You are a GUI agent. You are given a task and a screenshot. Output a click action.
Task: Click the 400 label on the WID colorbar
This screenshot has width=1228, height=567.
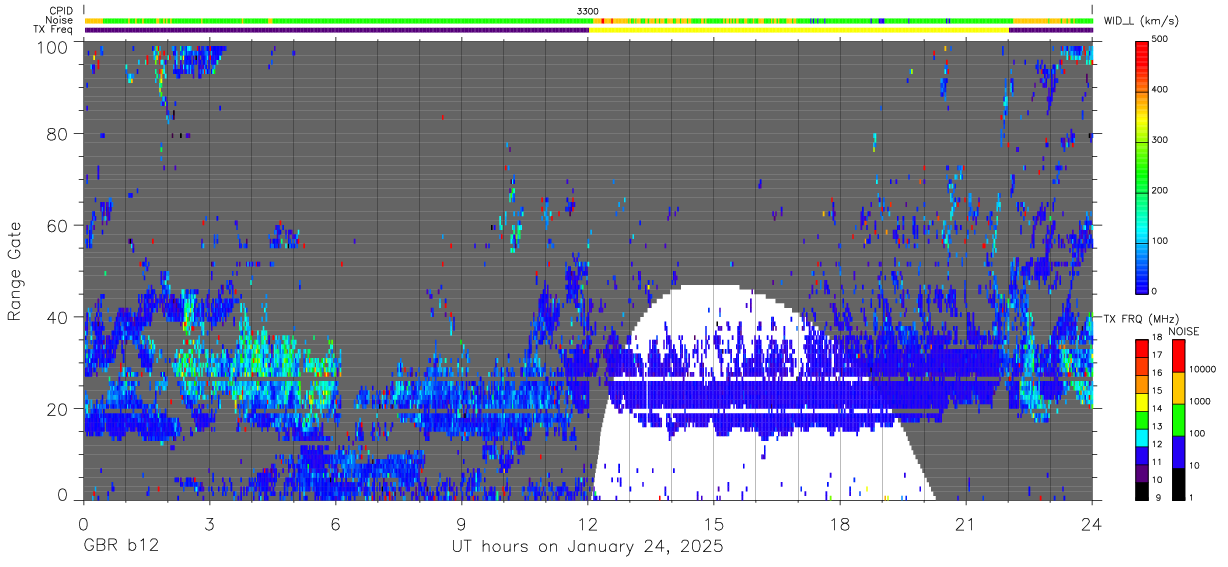coord(1161,90)
